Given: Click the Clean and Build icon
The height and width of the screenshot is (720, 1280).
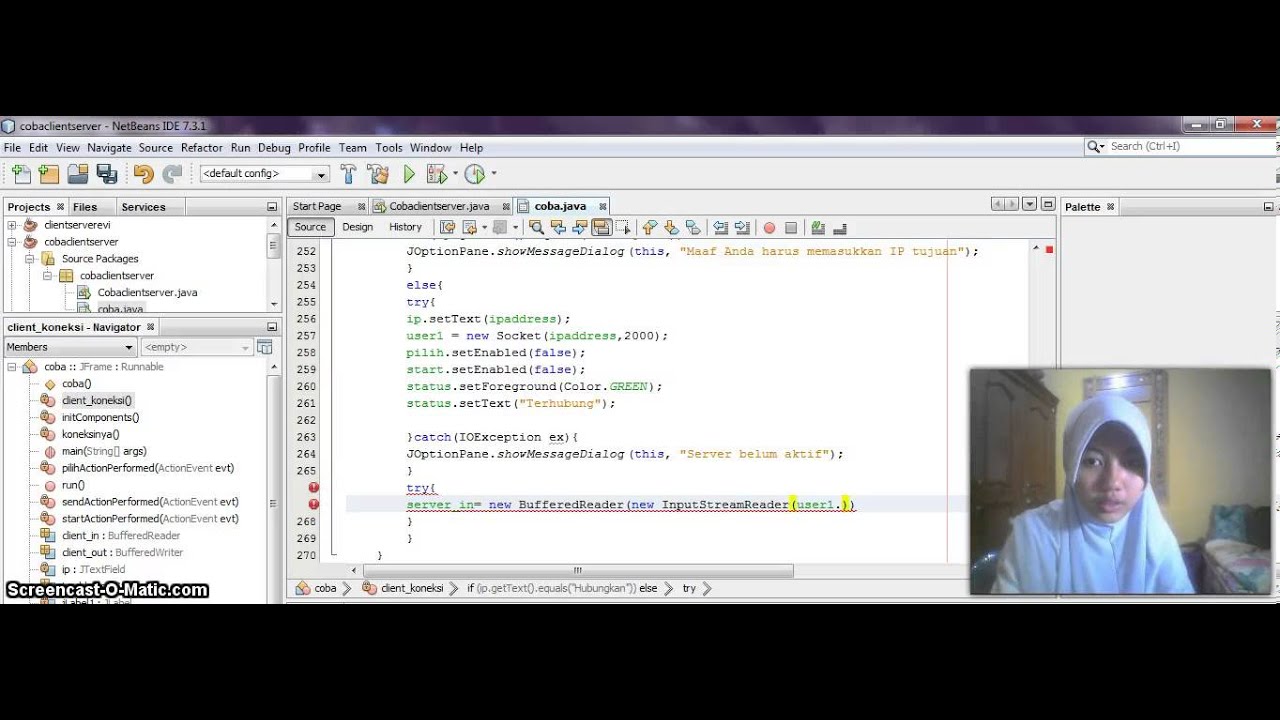Looking at the screenshot, I should point(378,174).
